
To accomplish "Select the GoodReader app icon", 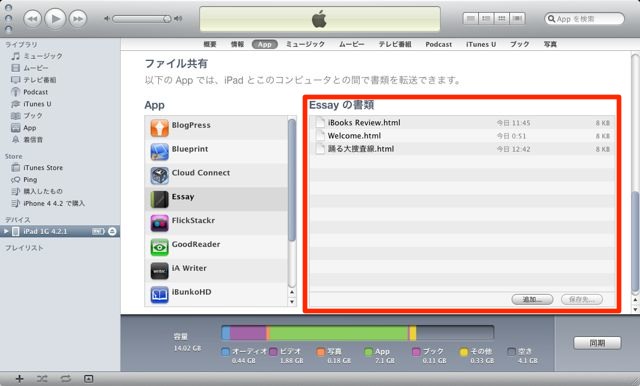I will click(x=159, y=247).
